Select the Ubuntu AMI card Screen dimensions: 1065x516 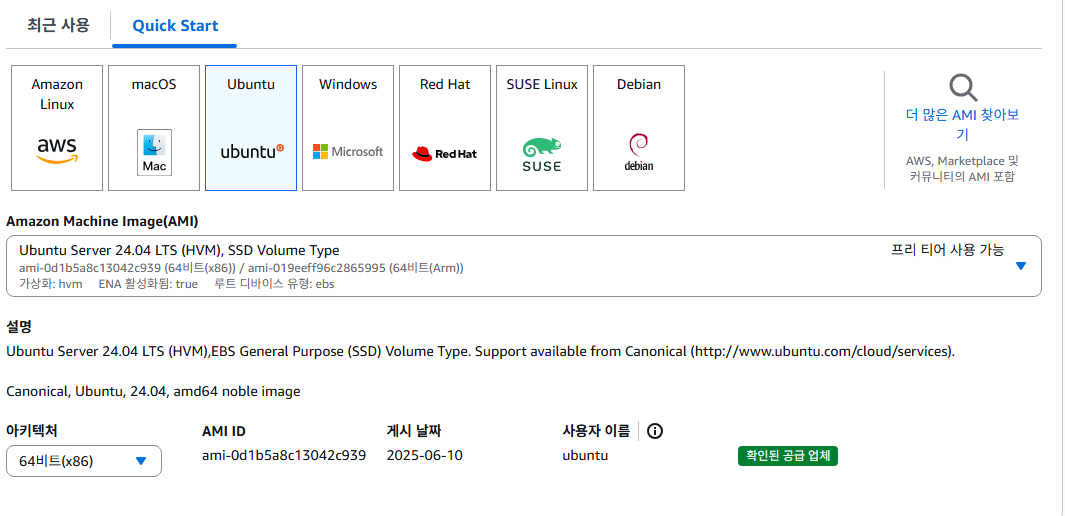pos(251,128)
